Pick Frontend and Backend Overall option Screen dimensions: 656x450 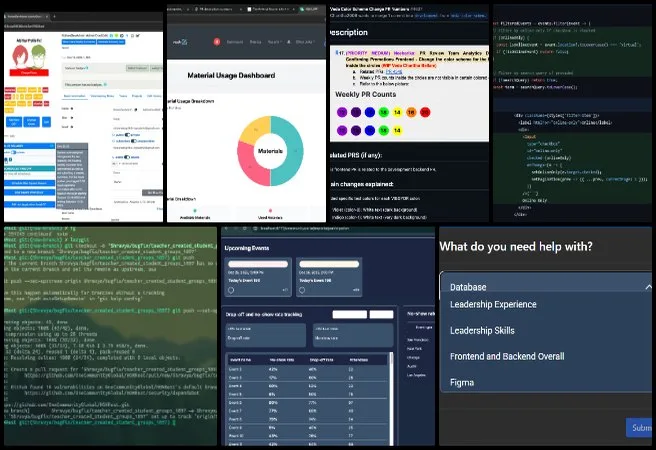pos(507,356)
